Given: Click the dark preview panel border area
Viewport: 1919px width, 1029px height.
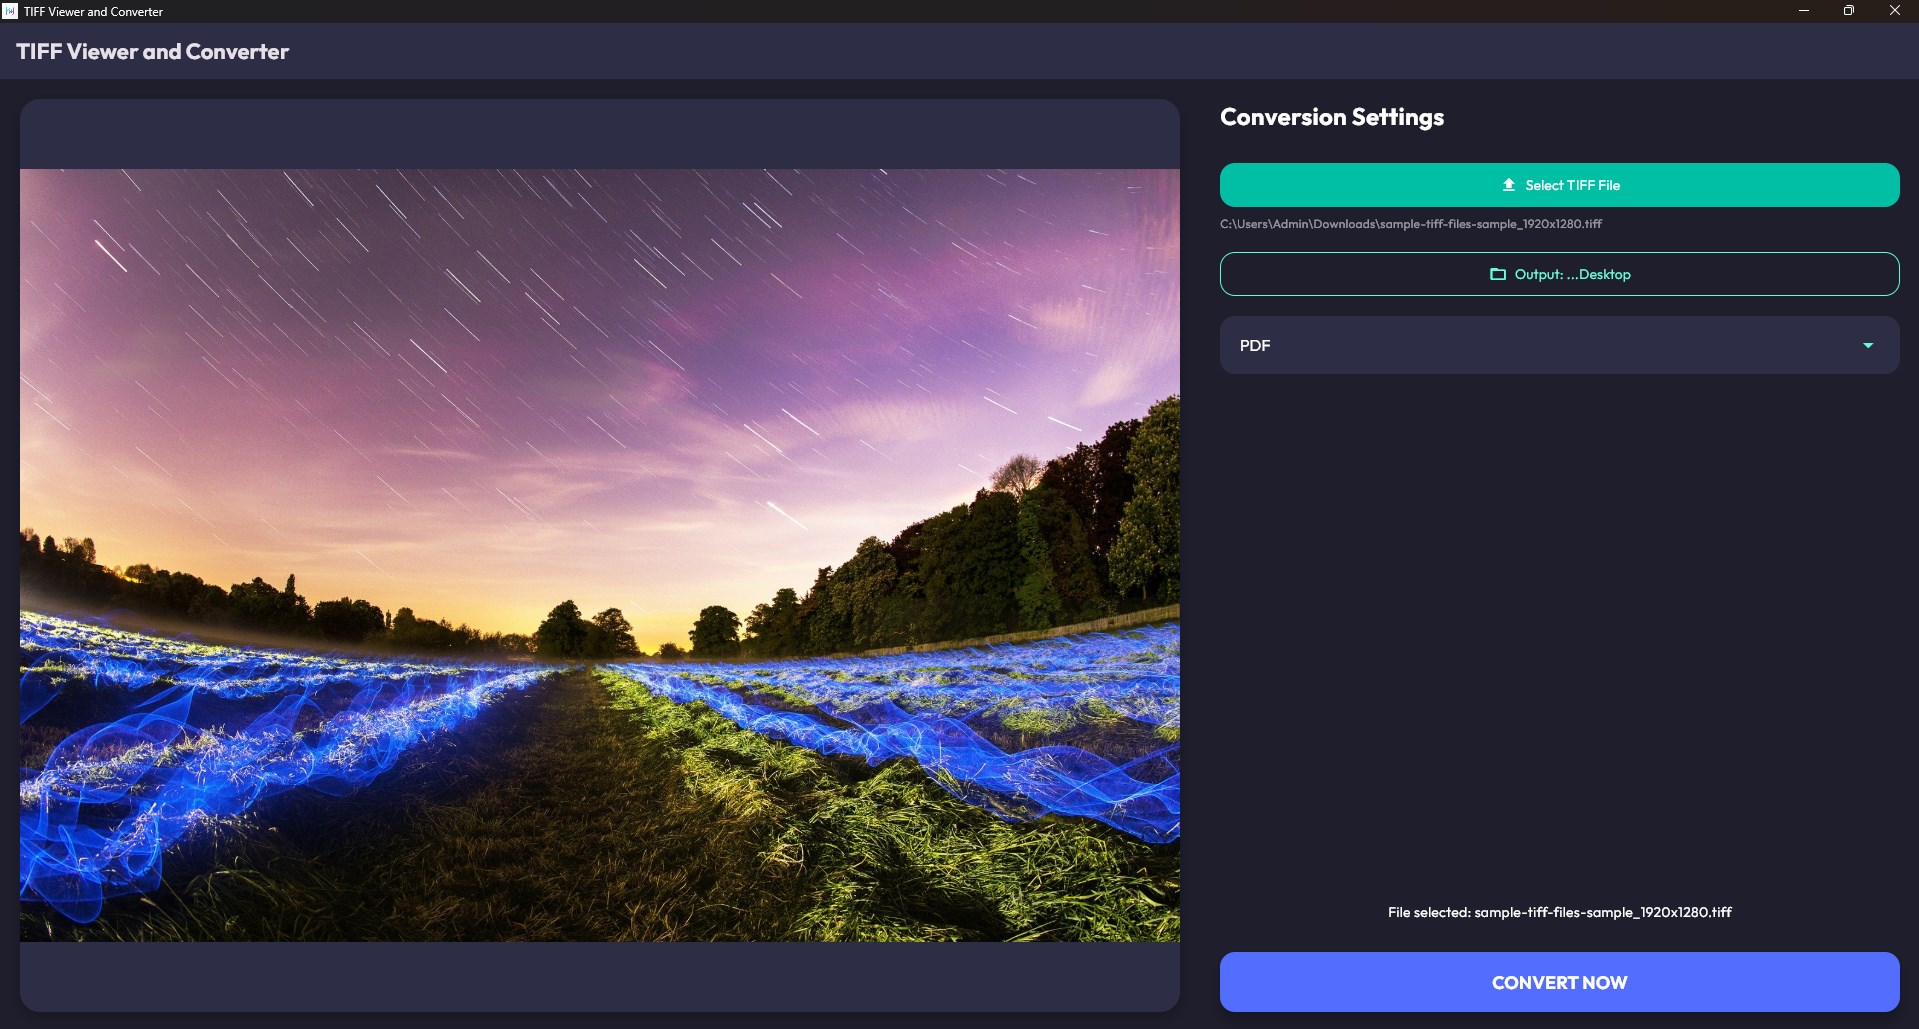Looking at the screenshot, I should (600, 135).
